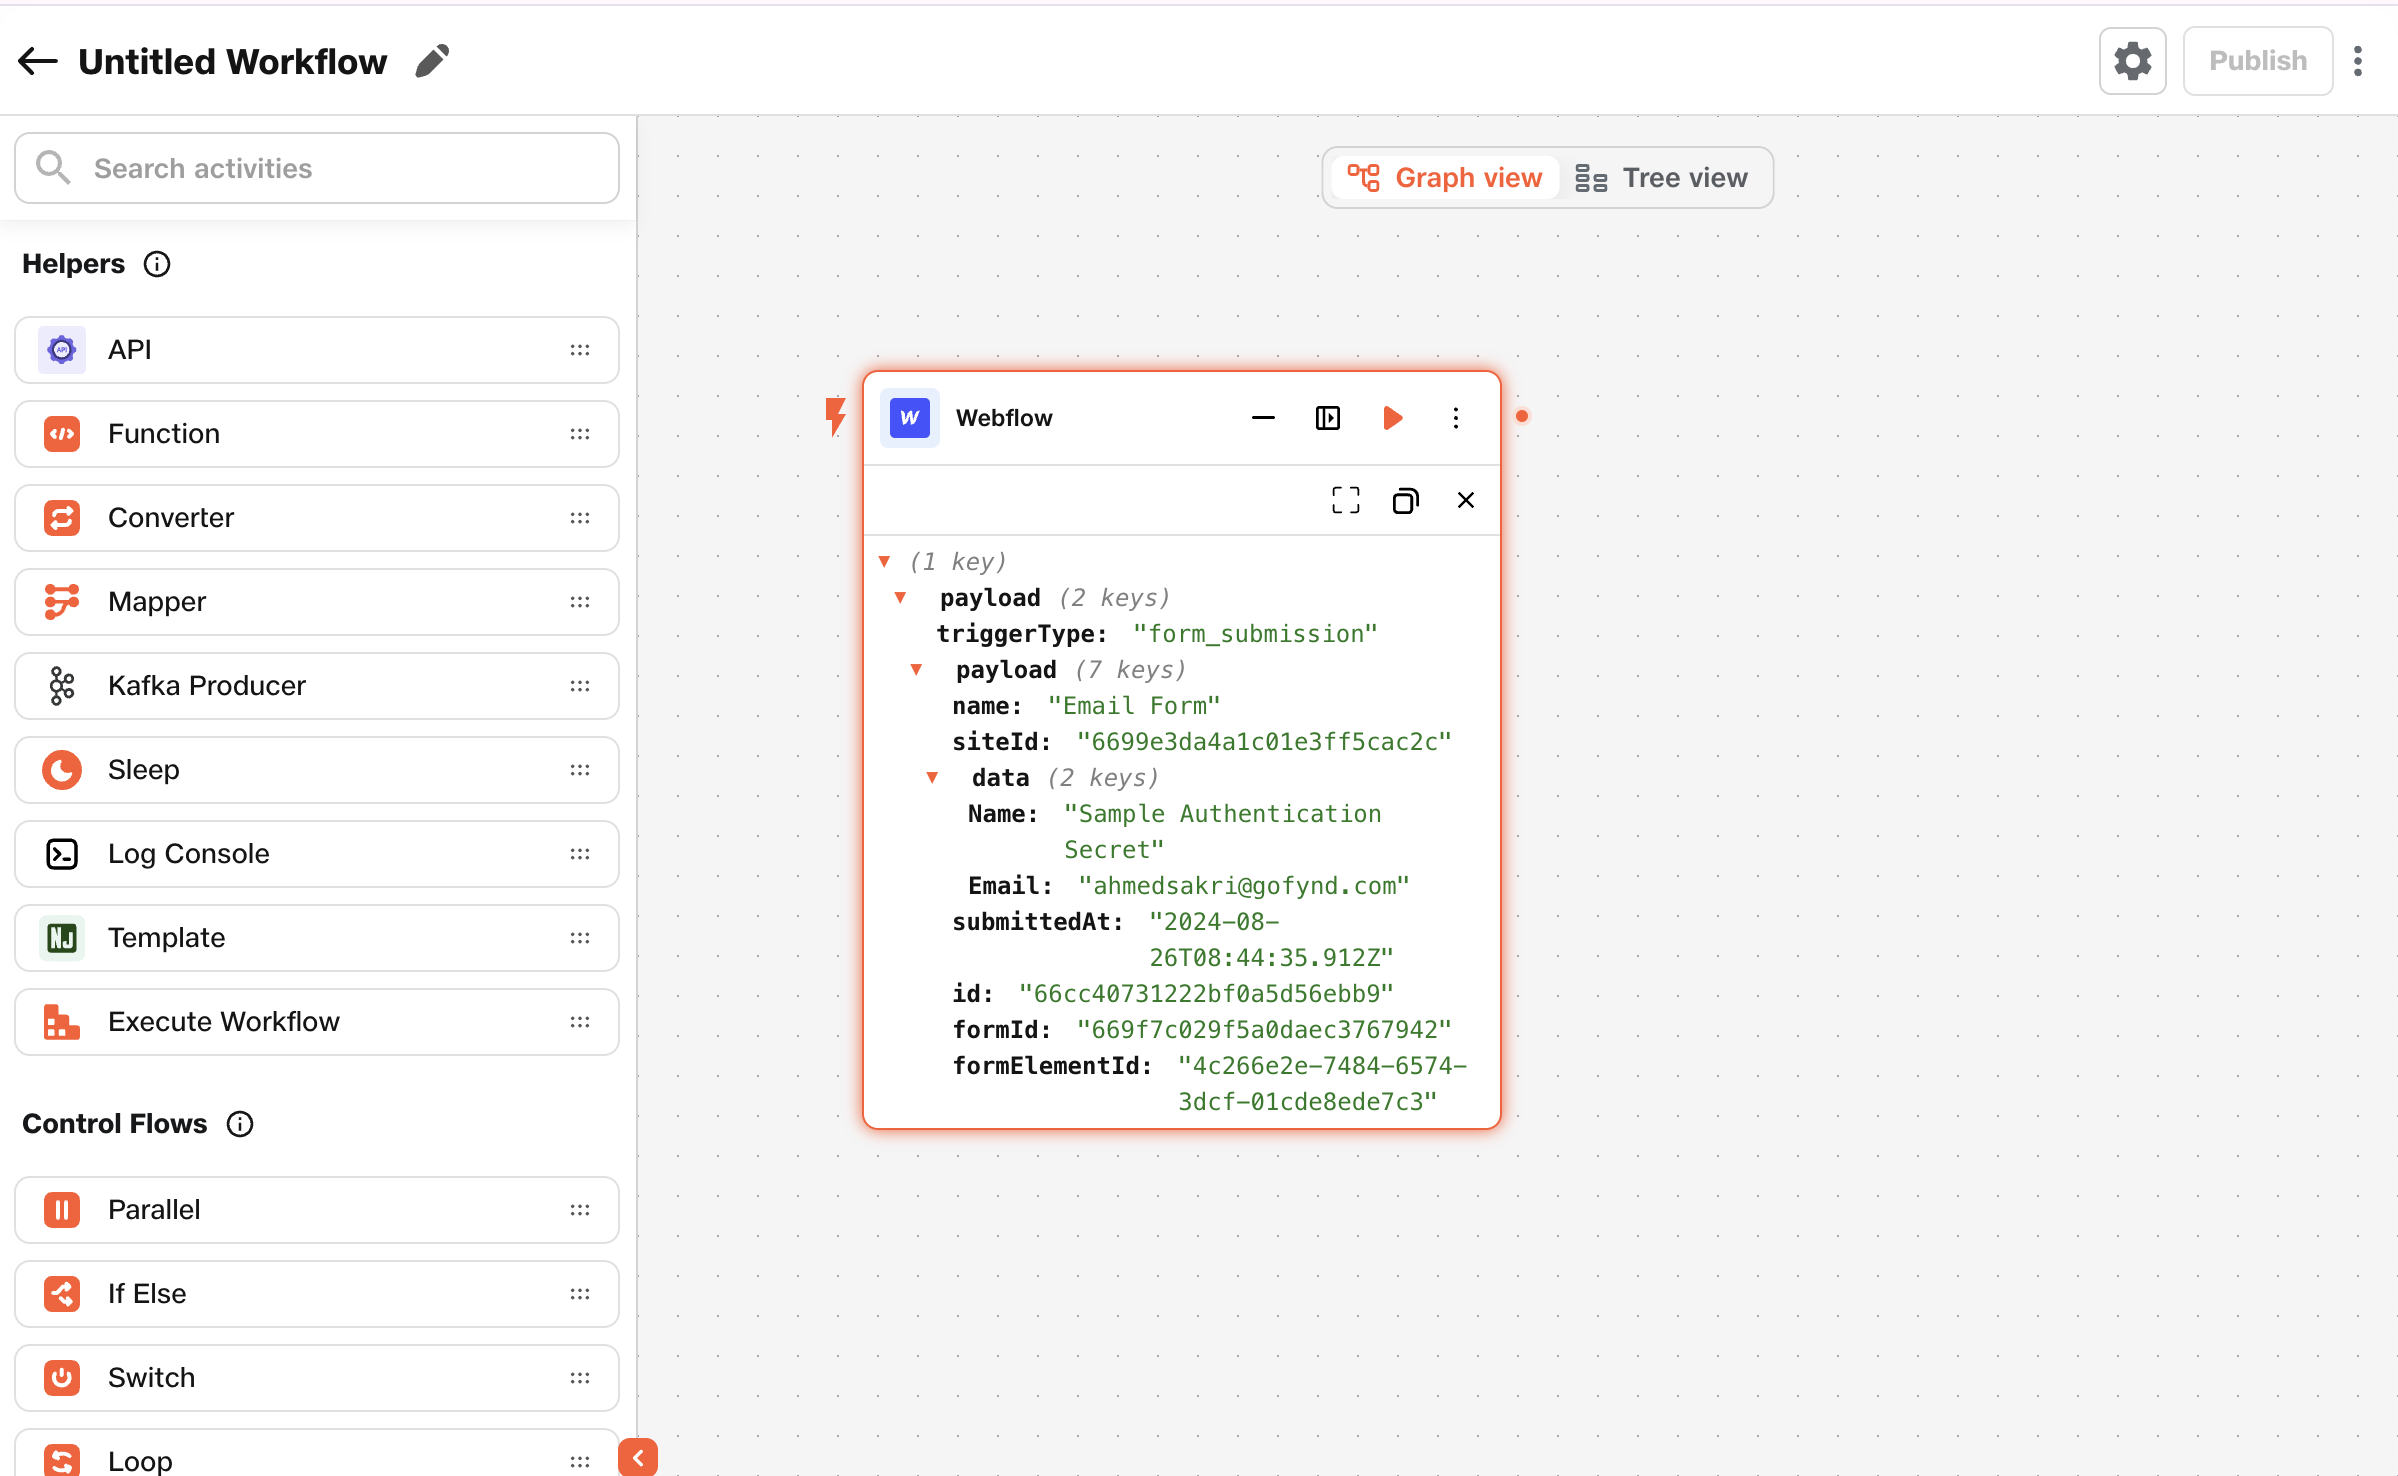Screen dimensions: 2398x1476
Task: Select the Kafka Producer icon
Action: pyautogui.click(x=62, y=686)
